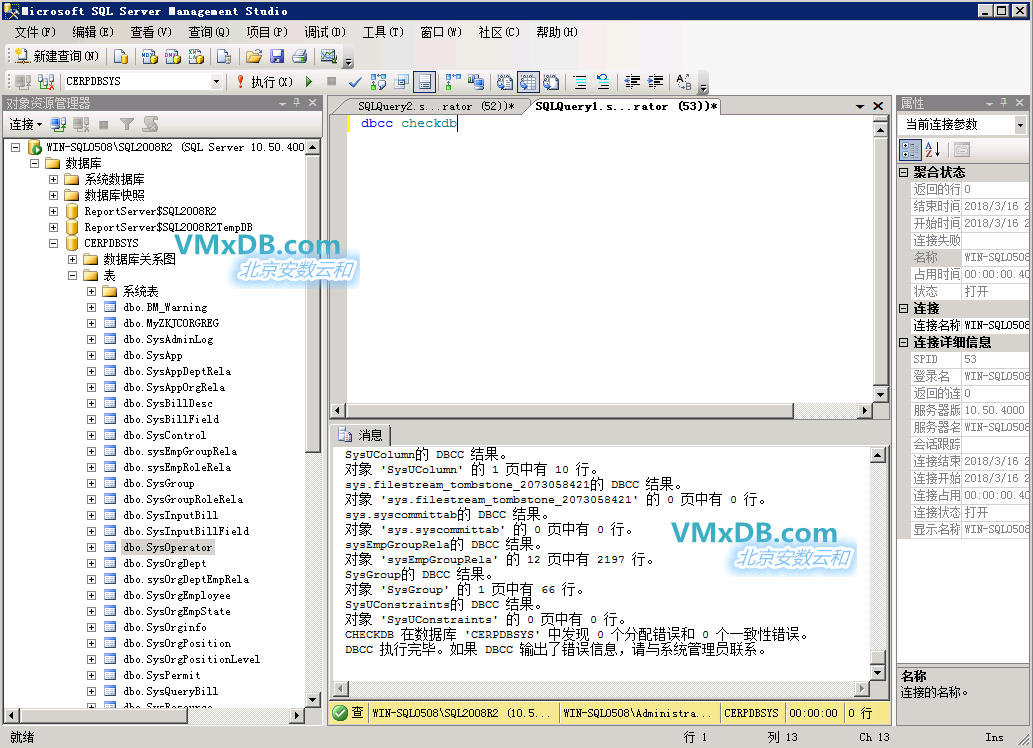Click the active files dropdown arrow
Screen dimensions: 1033x748
point(860,106)
